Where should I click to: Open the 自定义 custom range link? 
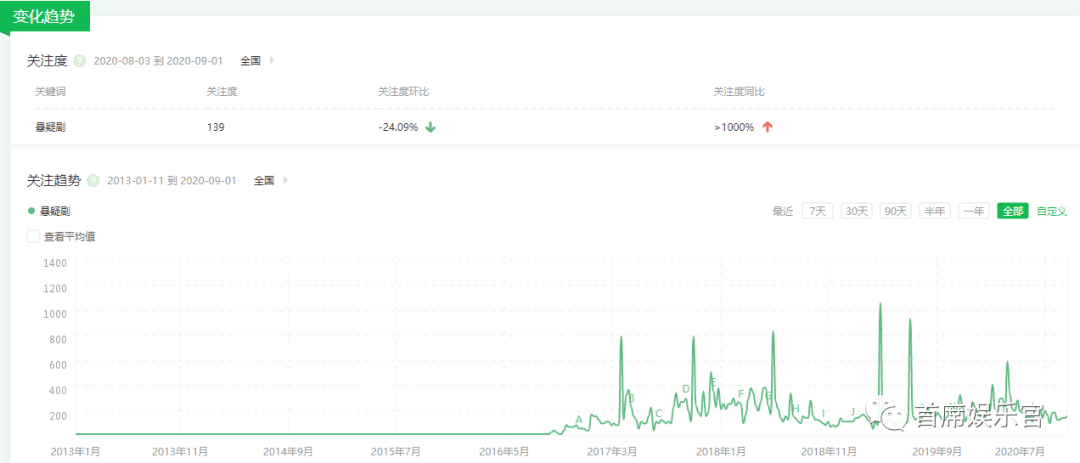tap(1052, 211)
